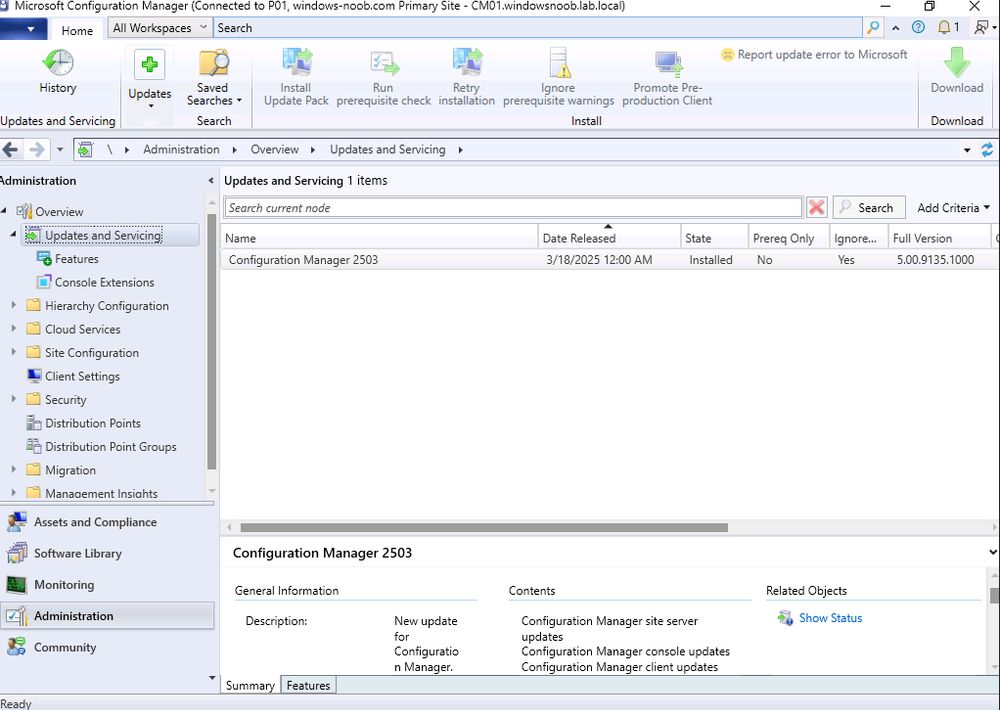The height and width of the screenshot is (710, 1000).
Task: Sort by State column header
Action: pyautogui.click(x=714, y=238)
